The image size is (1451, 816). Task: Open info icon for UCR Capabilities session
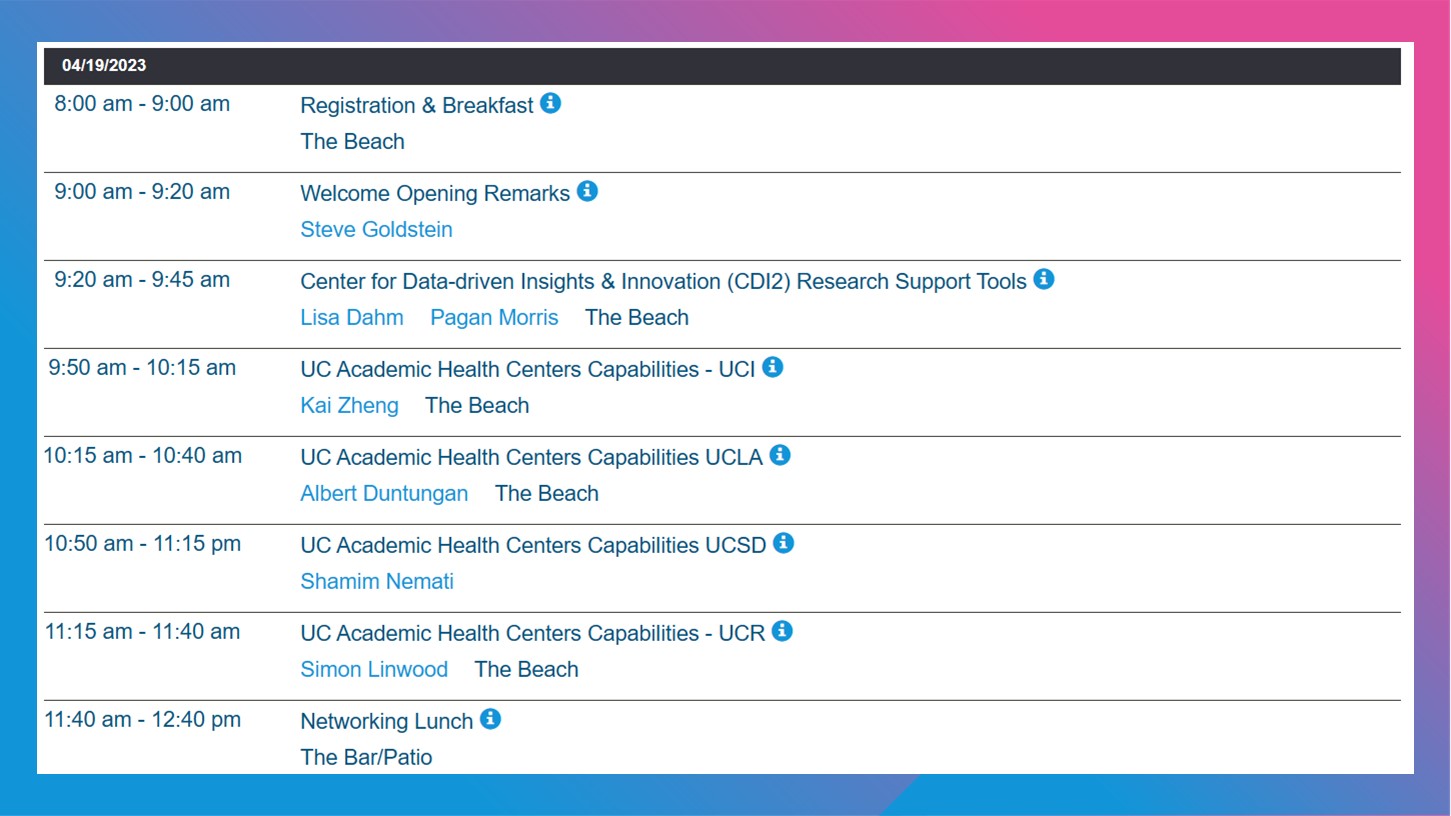[783, 631]
